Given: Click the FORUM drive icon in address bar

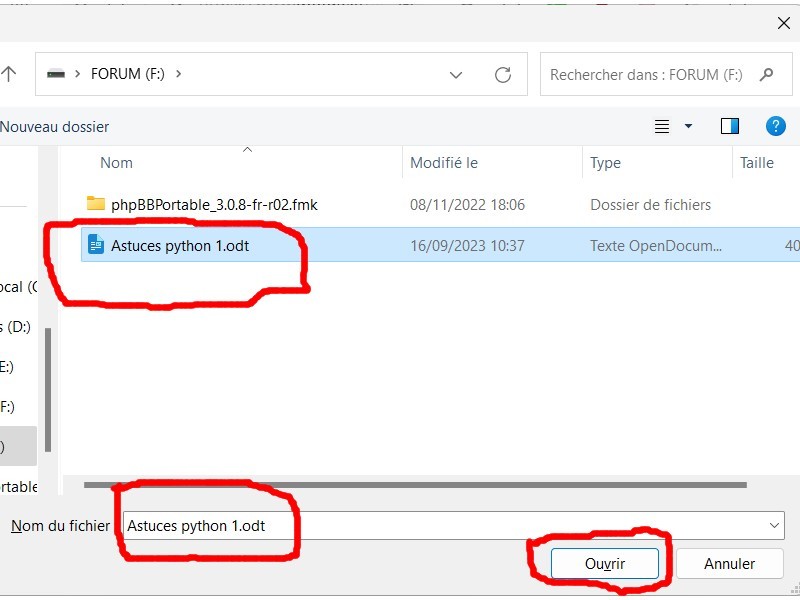Looking at the screenshot, I should [x=56, y=74].
